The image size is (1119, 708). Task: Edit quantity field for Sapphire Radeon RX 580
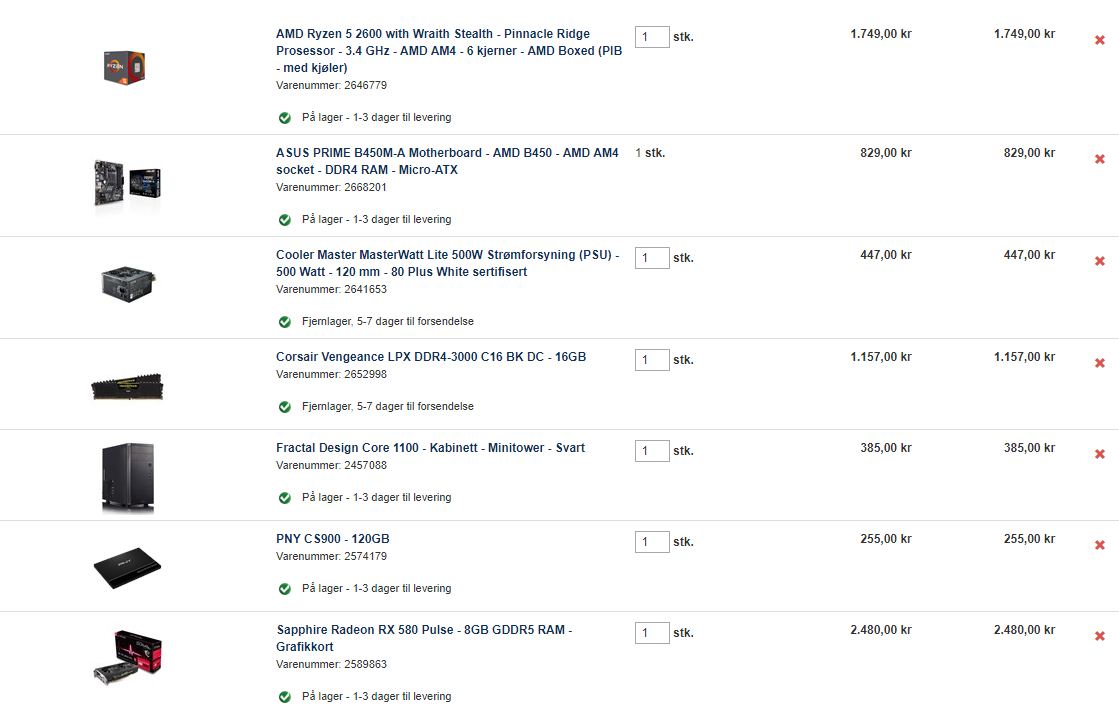(x=652, y=633)
